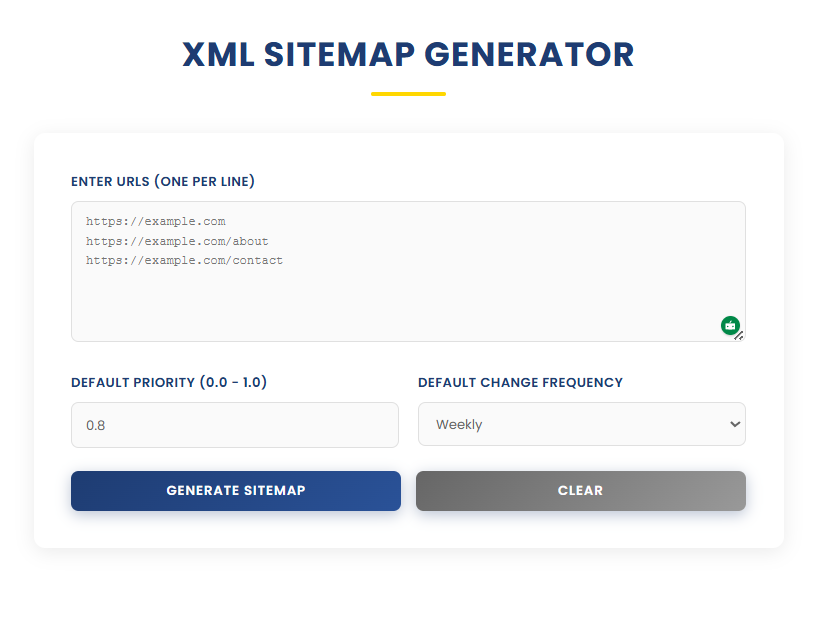This screenshot has width=827, height=622.
Task: Click the textarea resize handle
Action: click(740, 338)
